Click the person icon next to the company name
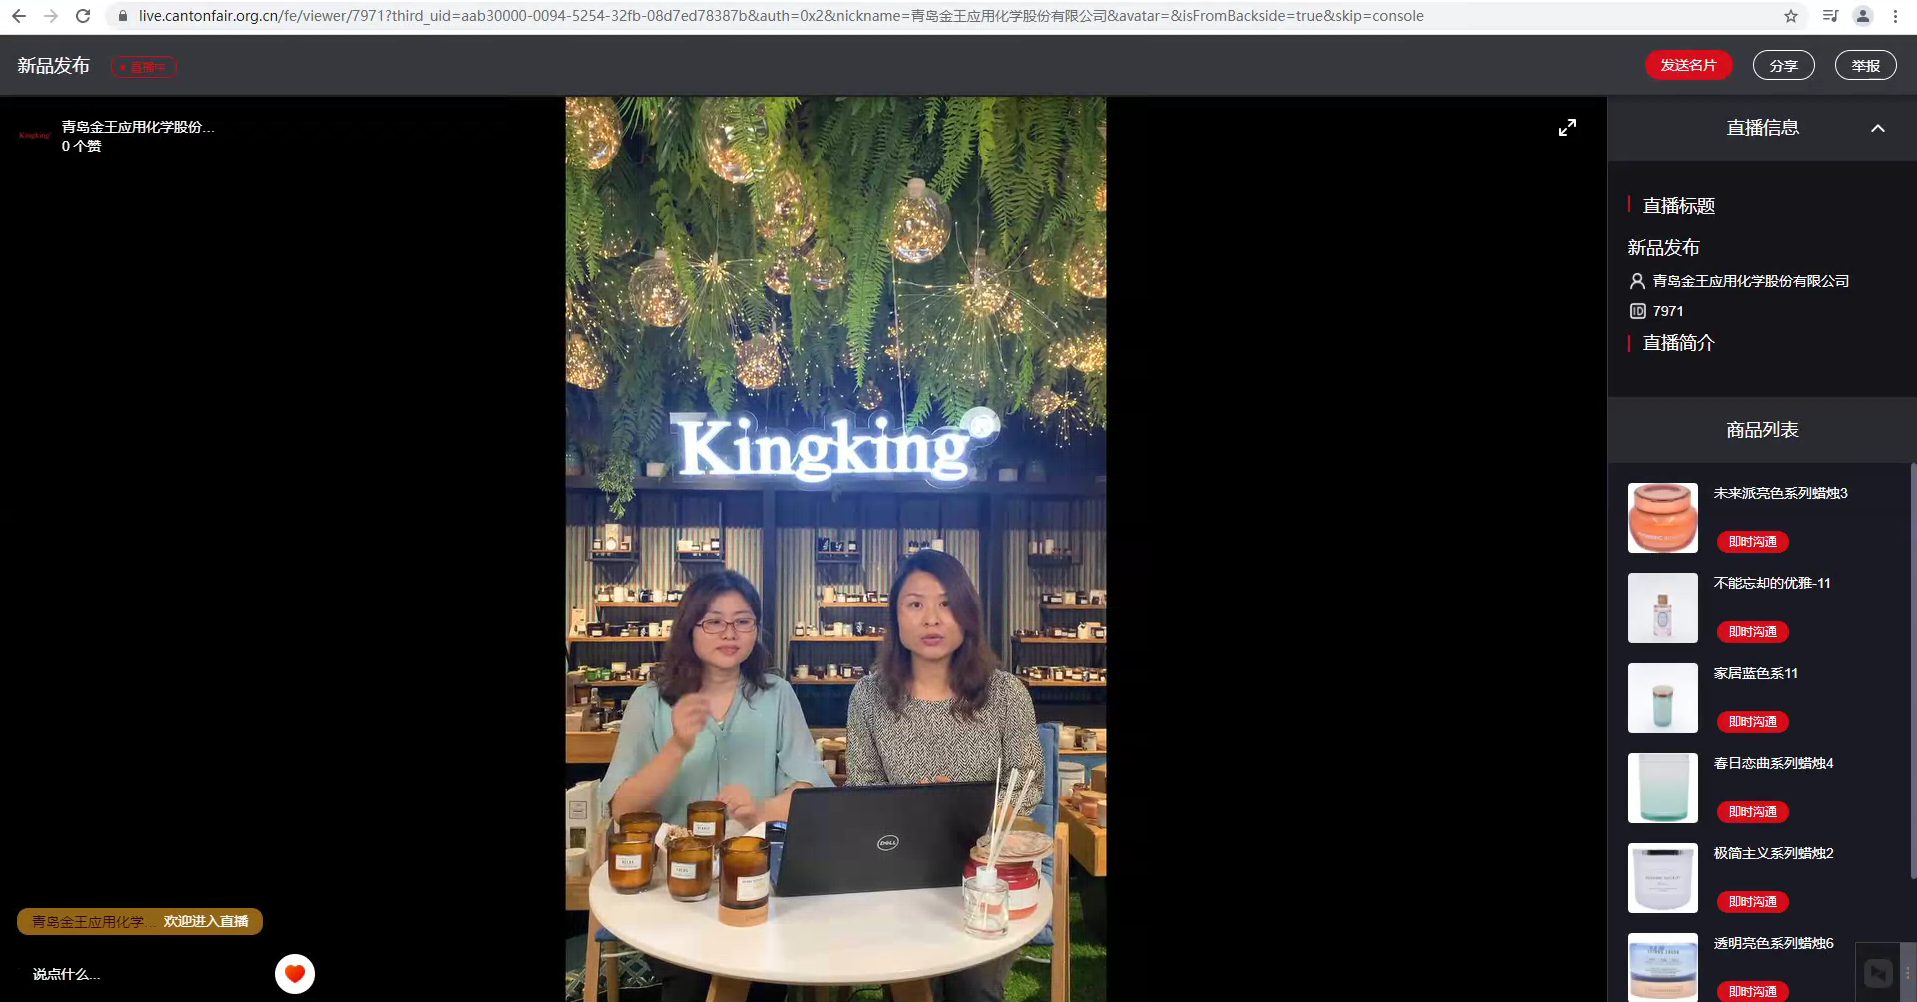The height and width of the screenshot is (1002, 1917). pos(1636,281)
